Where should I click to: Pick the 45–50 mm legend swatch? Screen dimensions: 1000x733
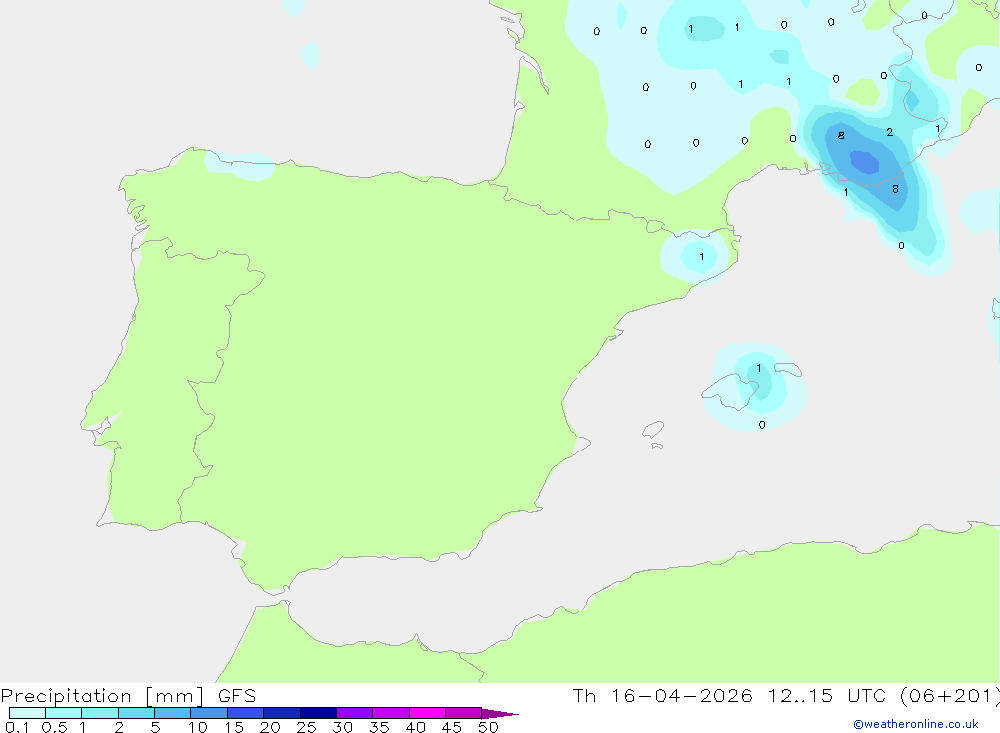tap(464, 713)
